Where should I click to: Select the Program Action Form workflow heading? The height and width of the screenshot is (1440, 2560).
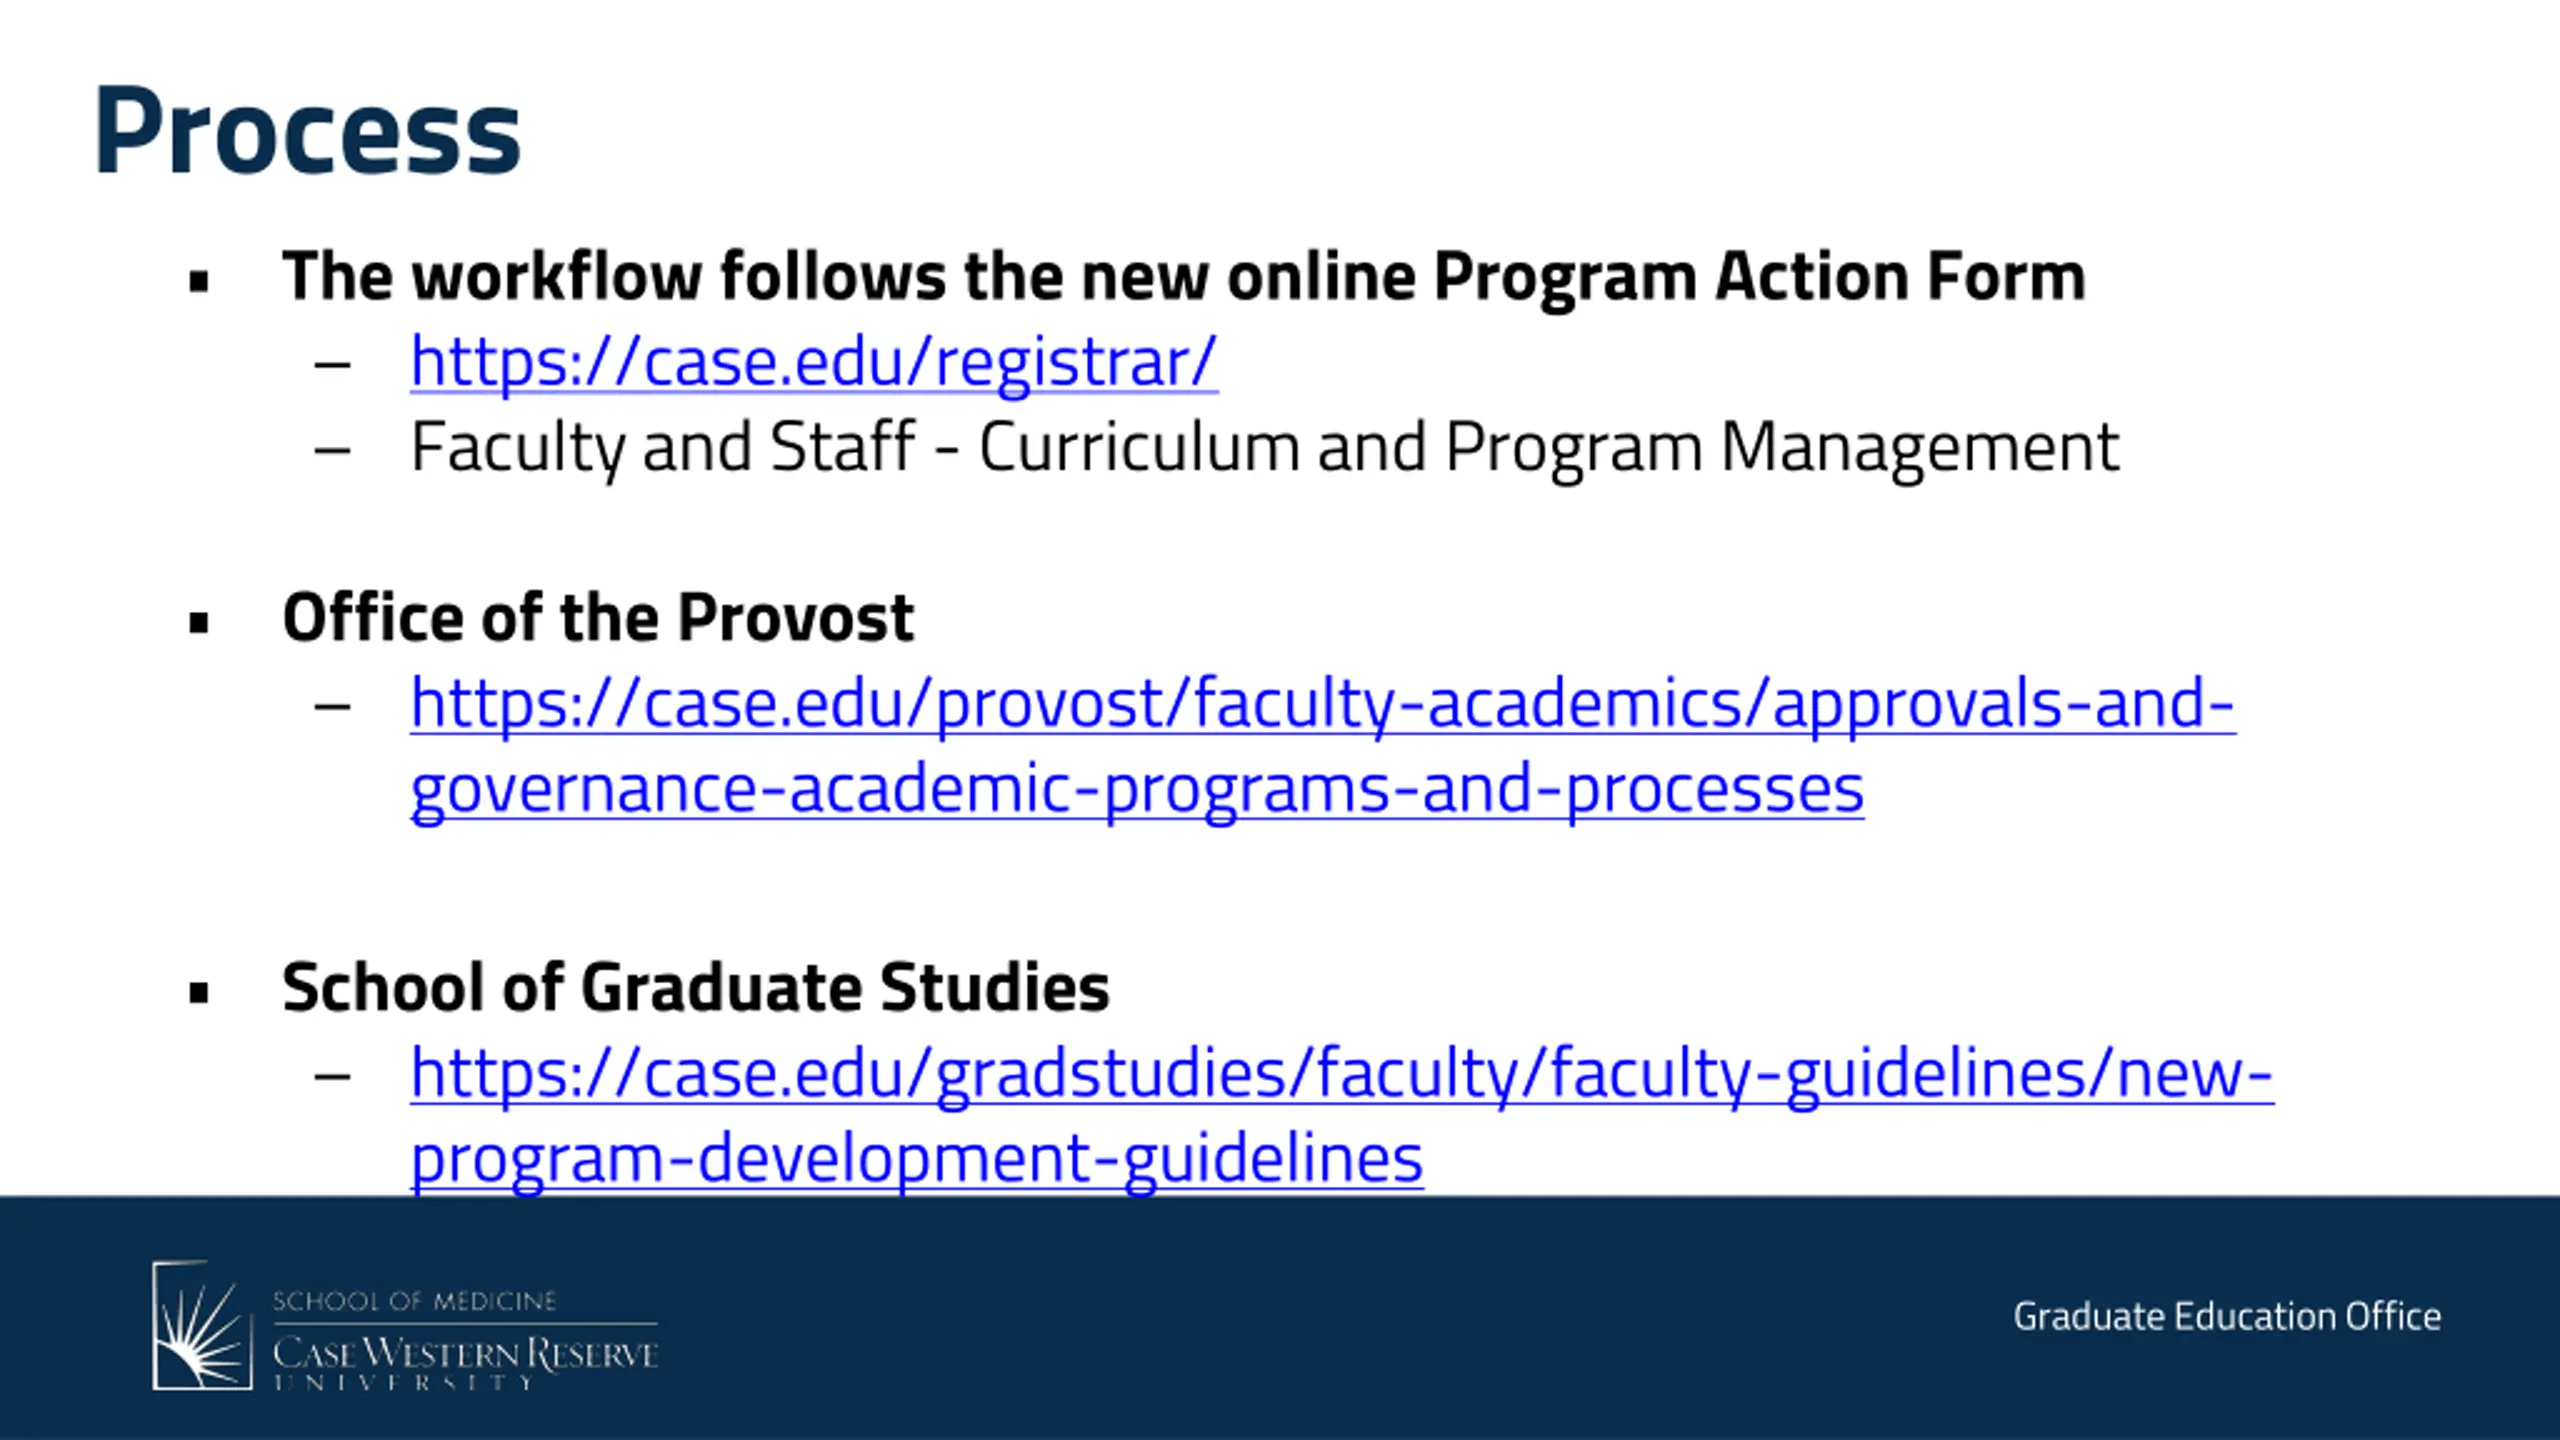pos(1184,277)
